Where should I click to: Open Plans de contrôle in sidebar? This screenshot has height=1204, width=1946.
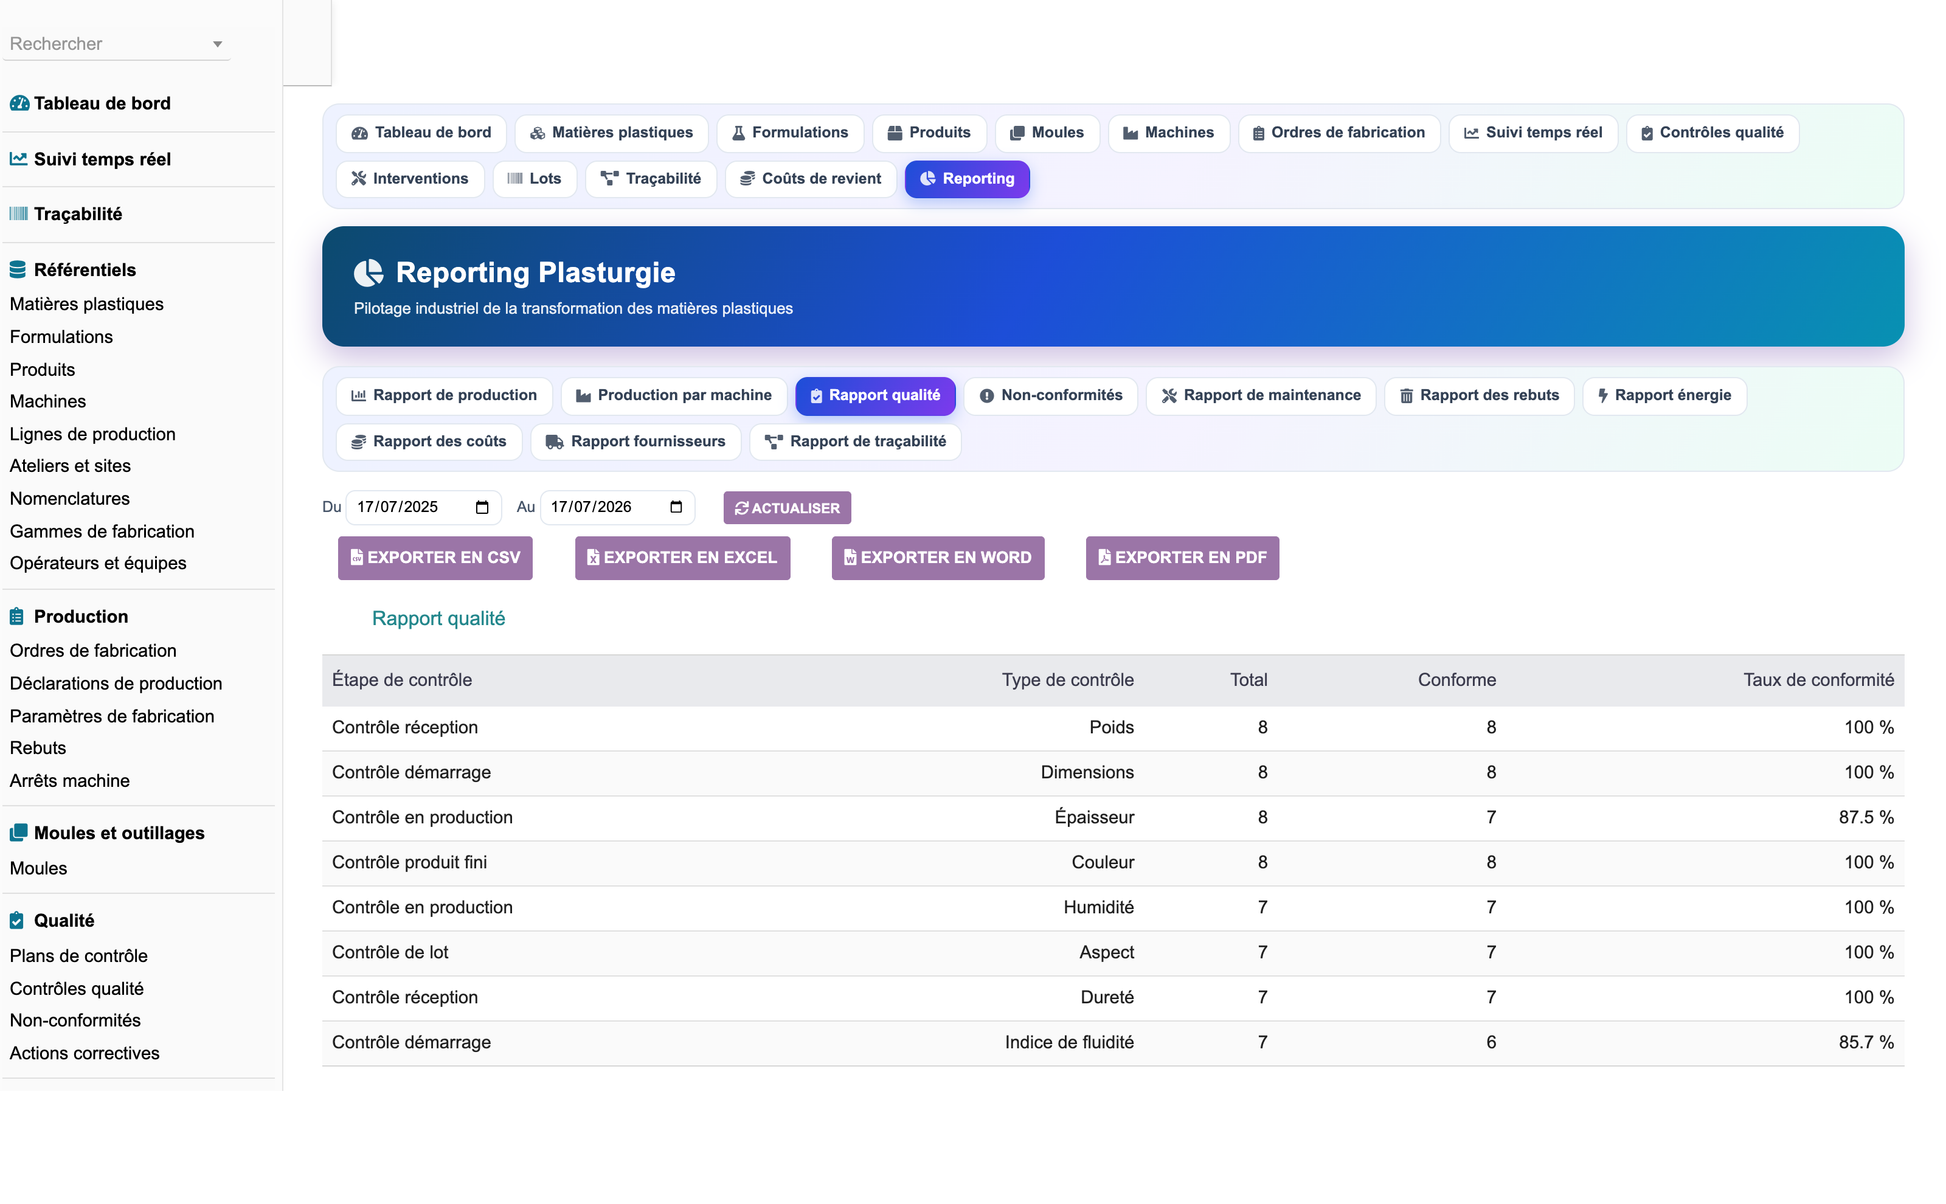(x=79, y=956)
